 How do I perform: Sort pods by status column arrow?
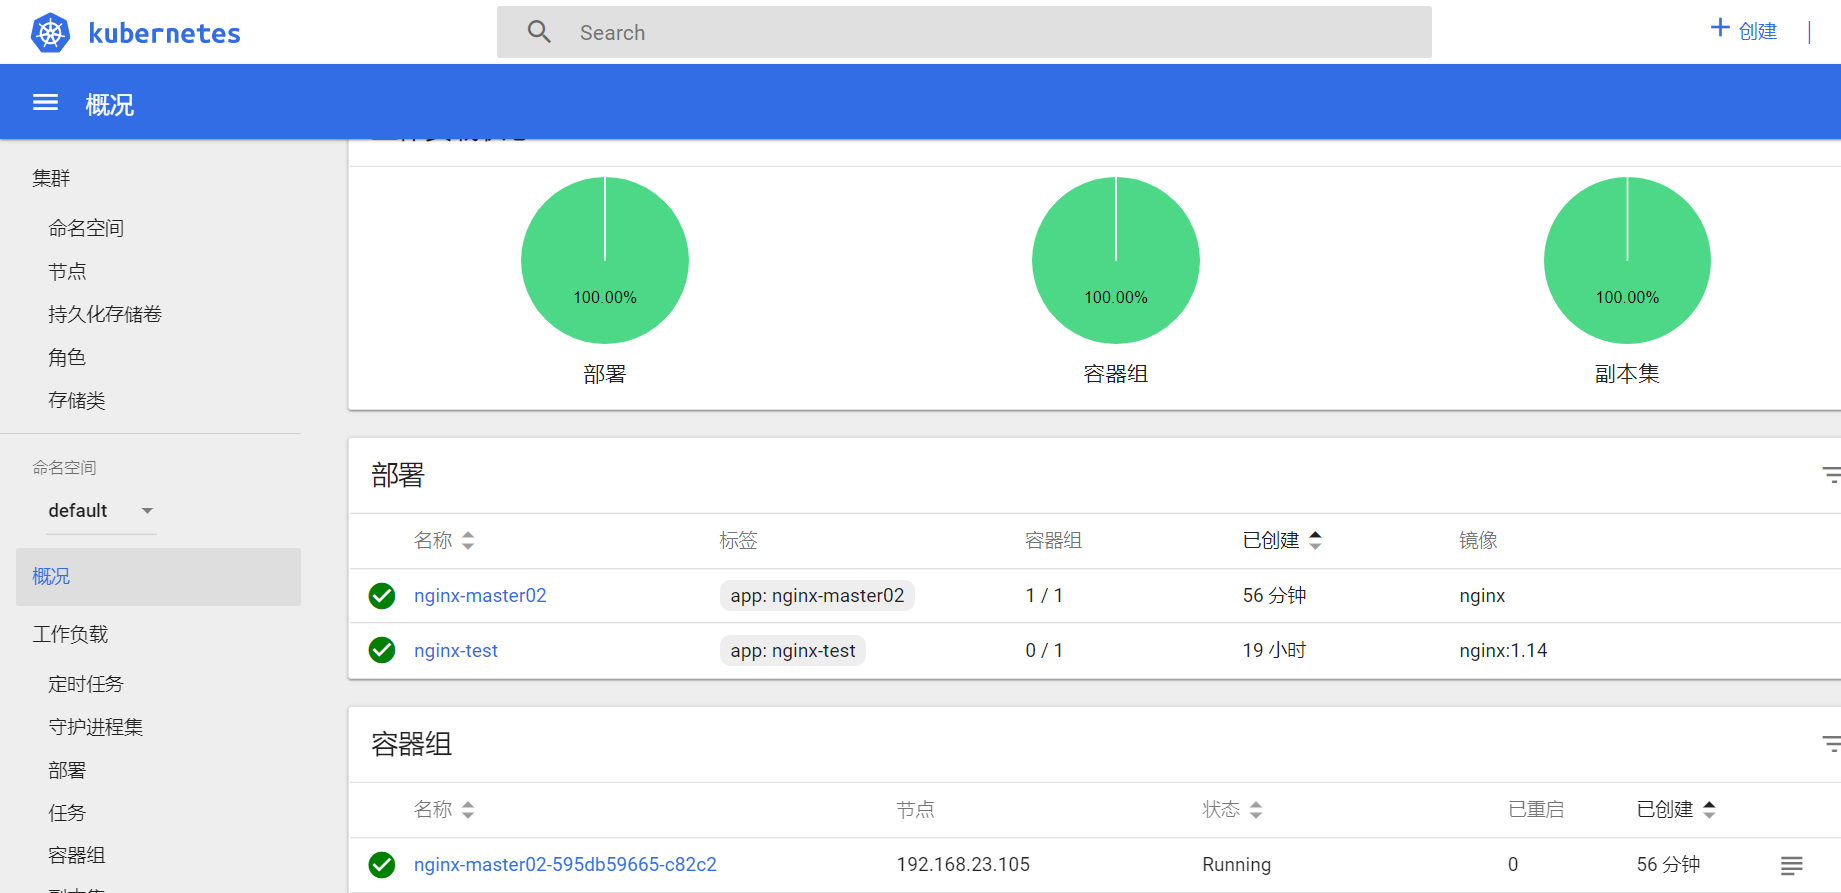1256,810
